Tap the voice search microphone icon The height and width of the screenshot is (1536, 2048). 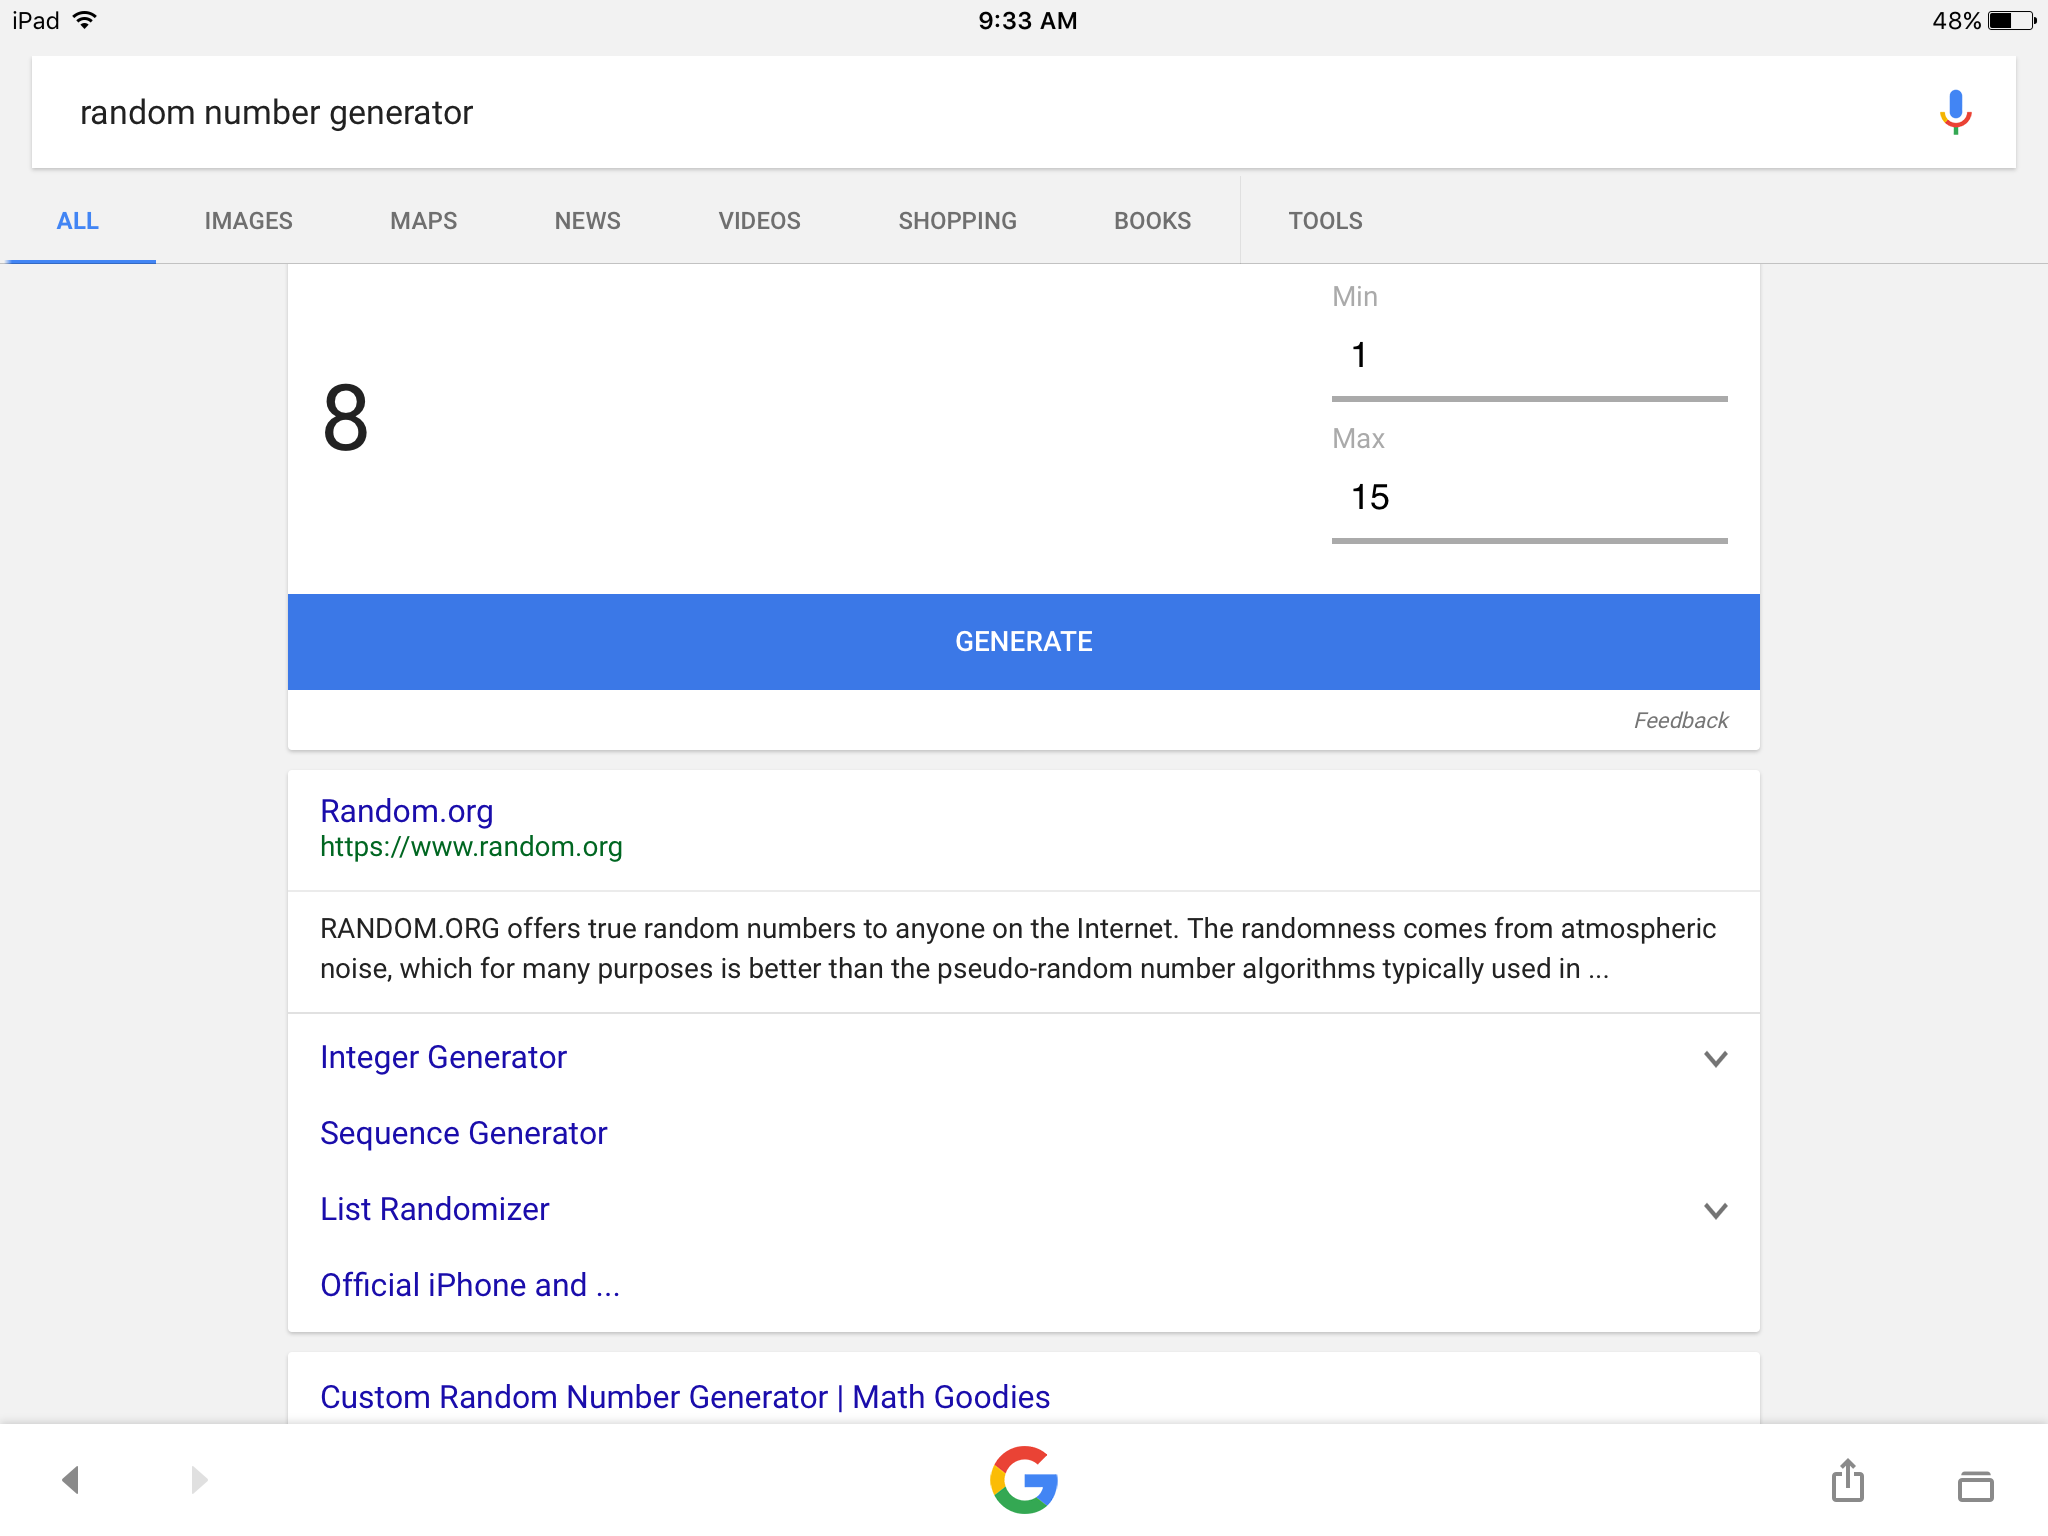point(1955,112)
